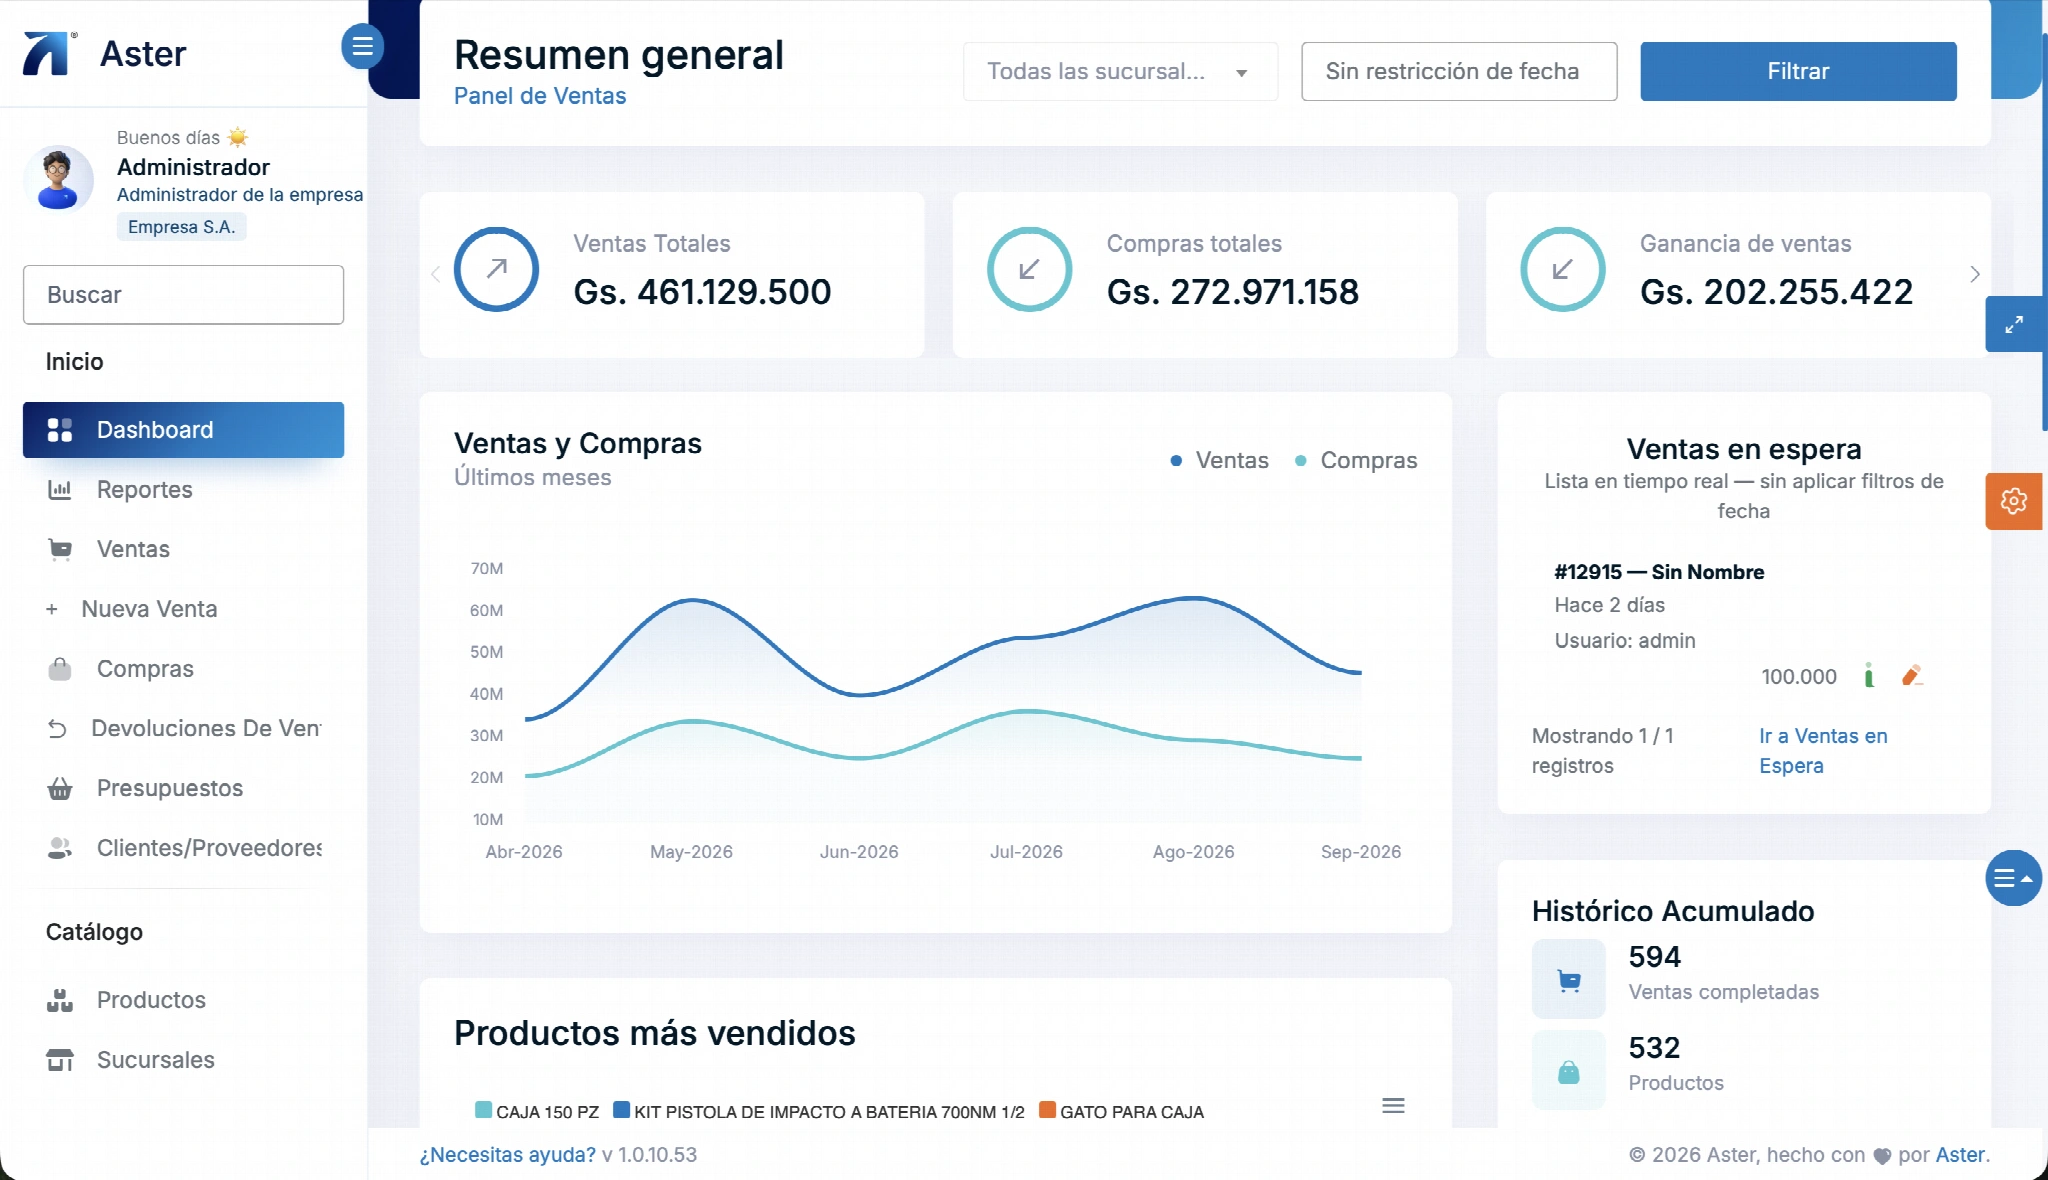Click the page vertical scrollbar
Screen dimensions: 2048x1180
pos(2044,230)
